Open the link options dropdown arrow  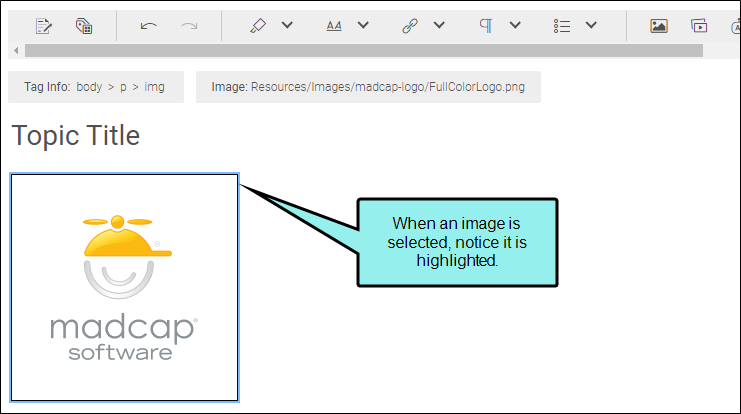point(439,25)
